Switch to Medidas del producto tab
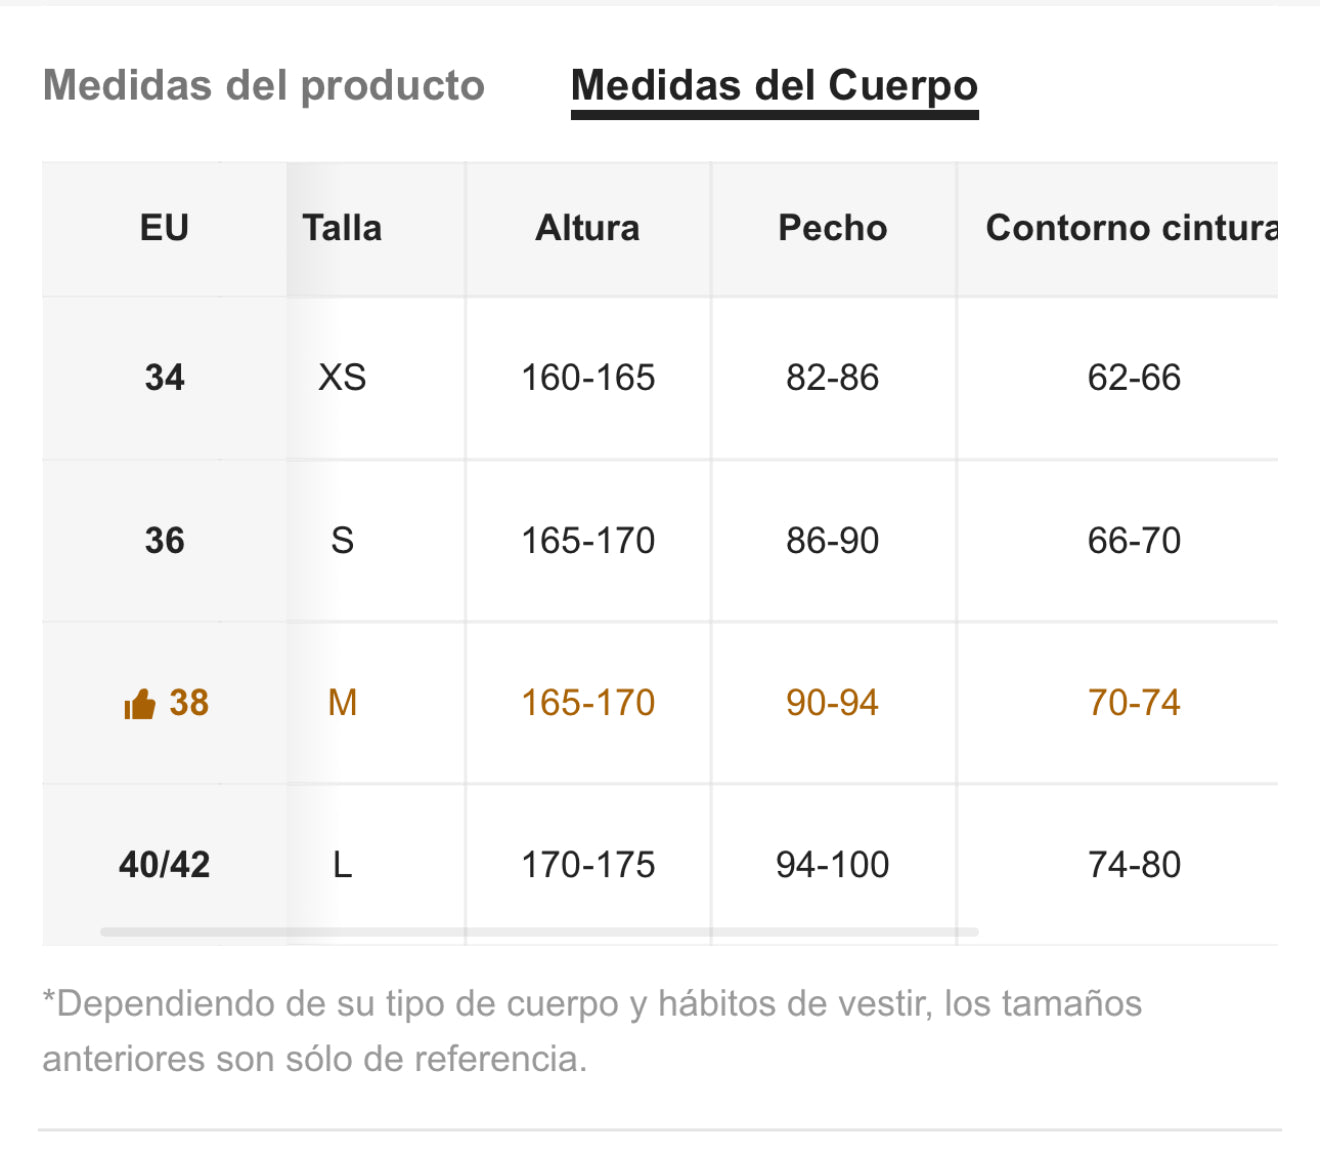Image resolution: width=1320 pixels, height=1149 pixels. (264, 86)
